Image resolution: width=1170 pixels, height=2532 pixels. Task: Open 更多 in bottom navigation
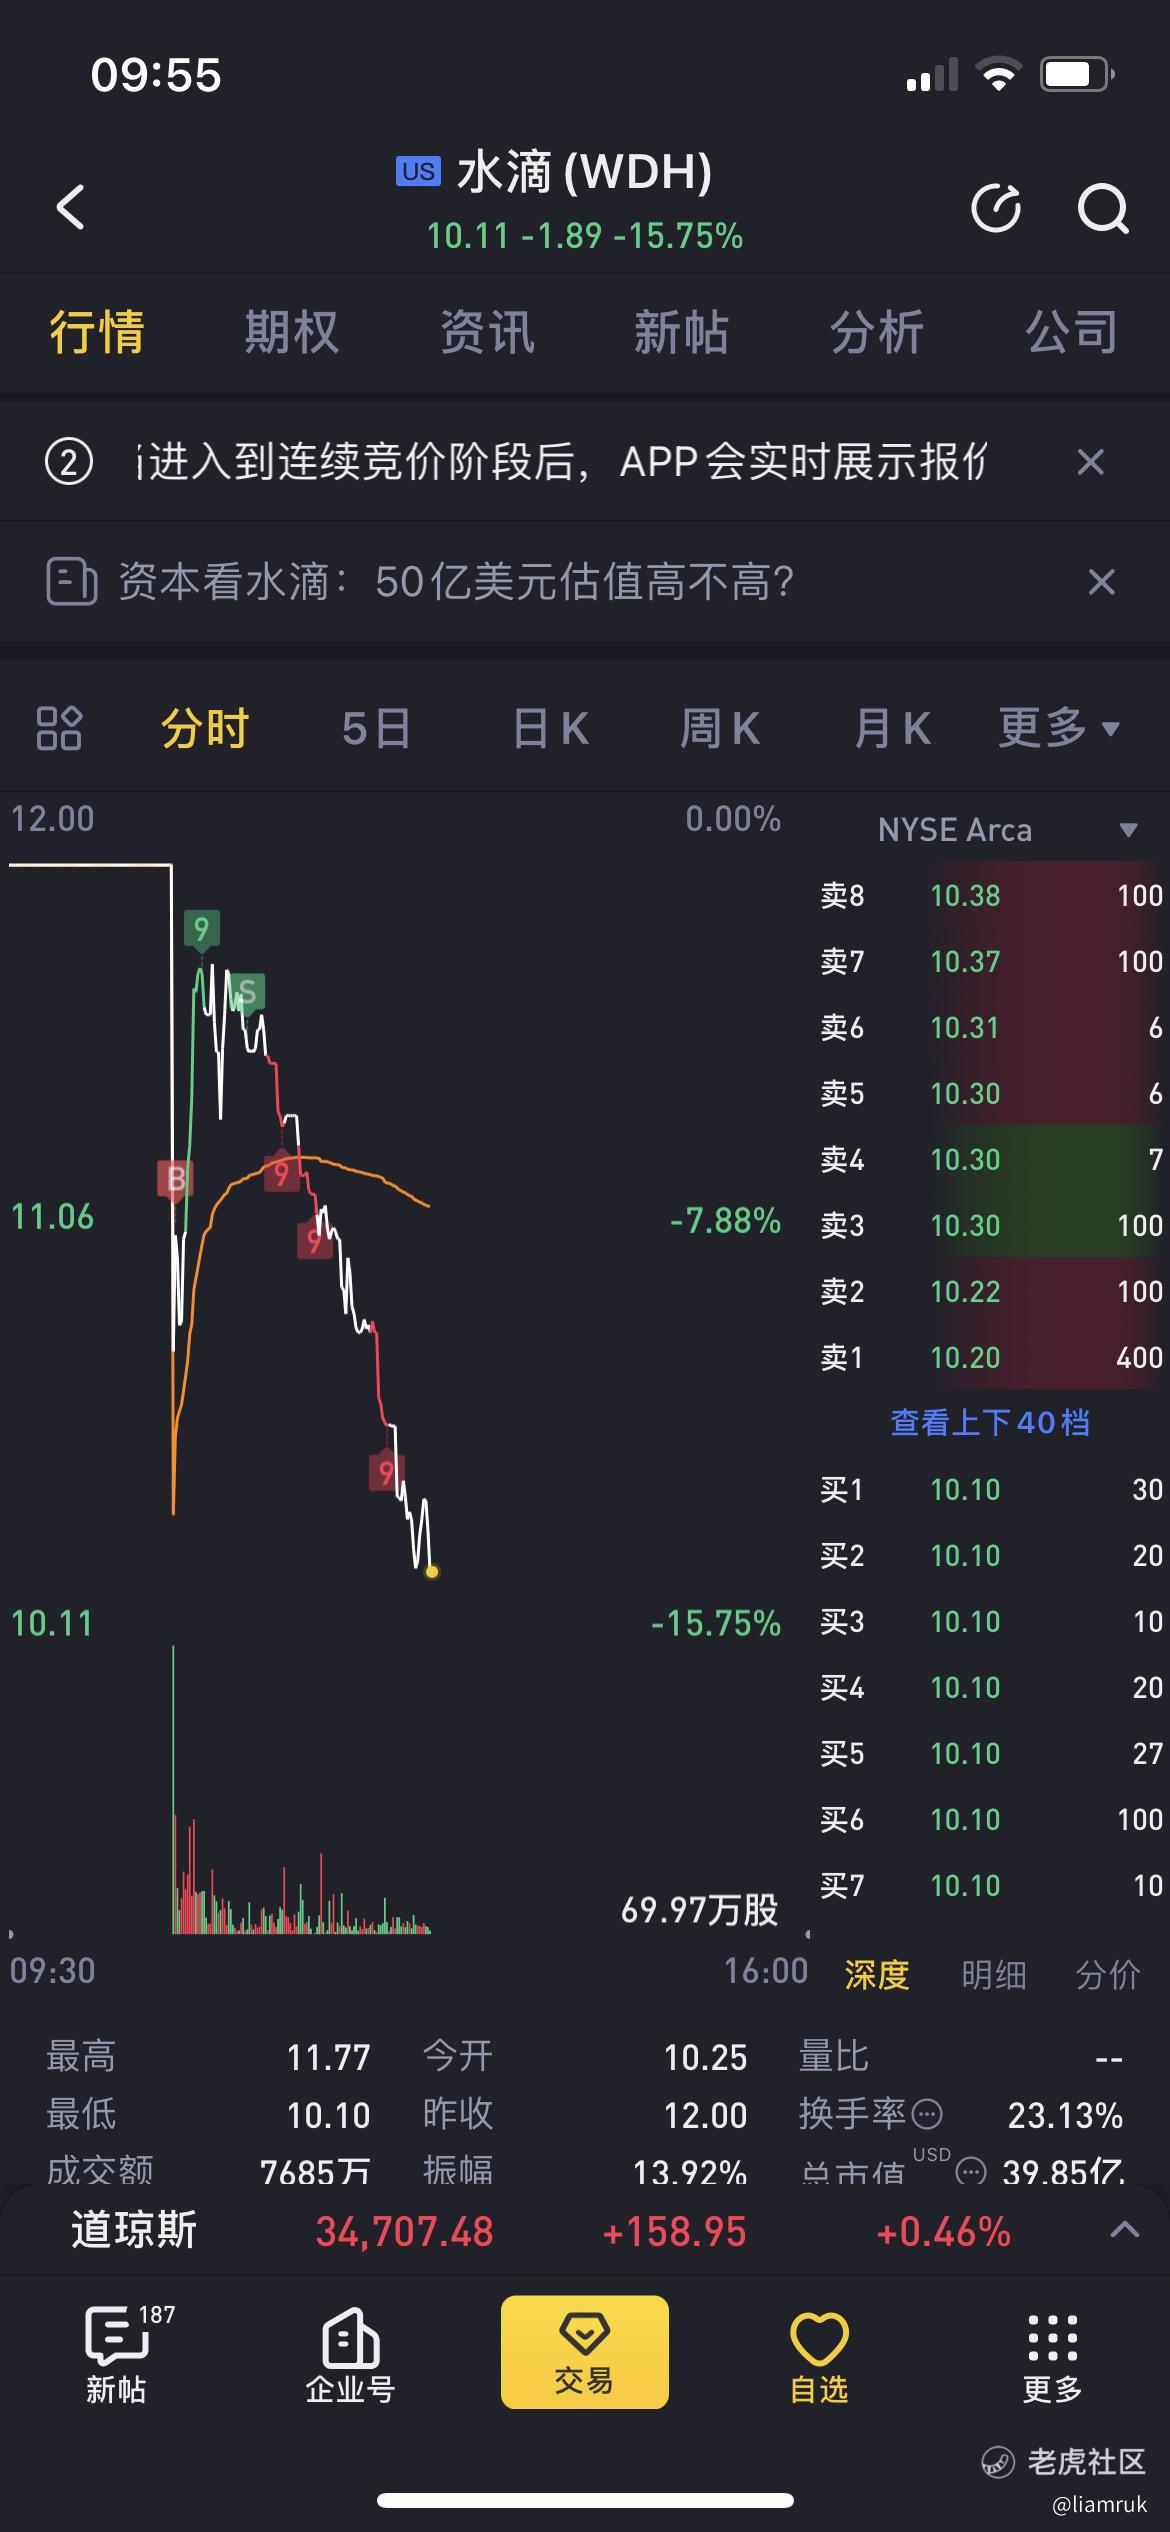pos(1052,2357)
